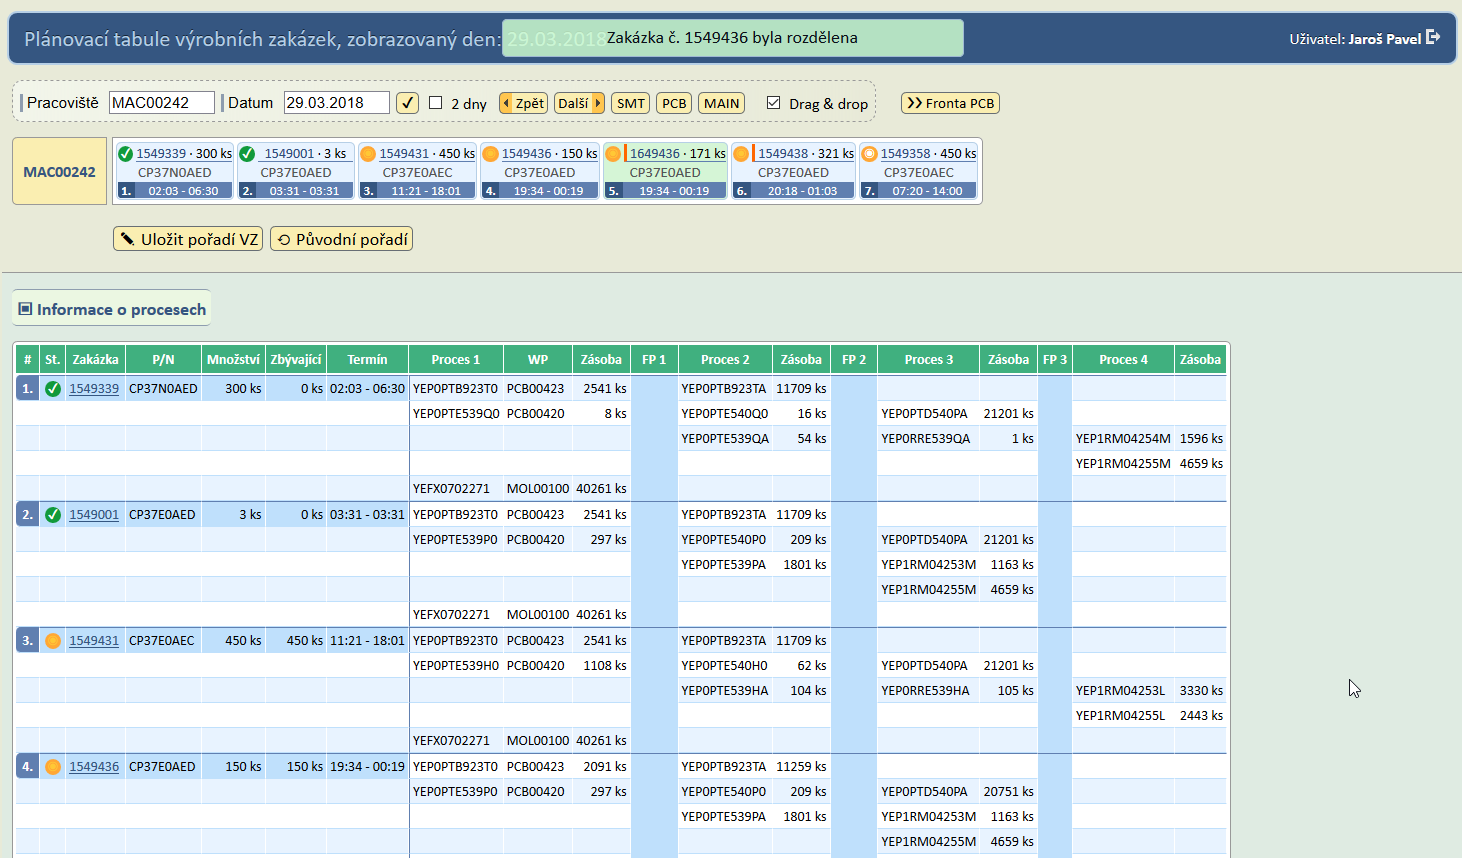1462x858 pixels.
Task: Expand the Fronta PCB panel
Action: (x=950, y=103)
